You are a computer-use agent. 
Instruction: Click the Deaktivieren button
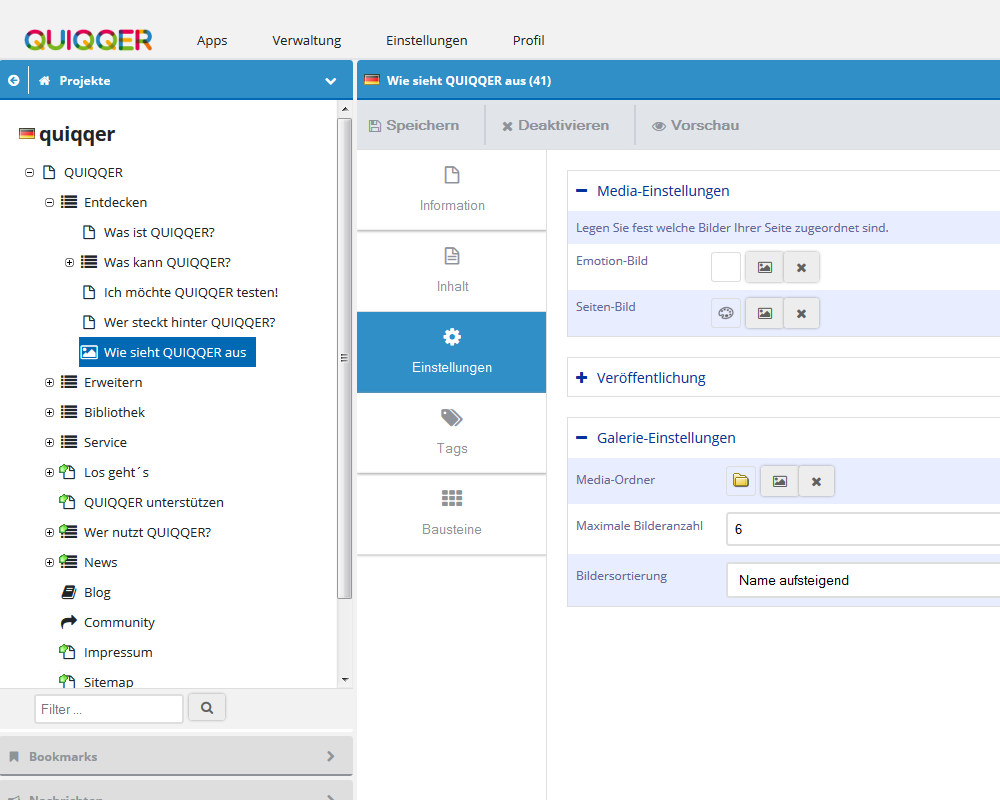point(555,126)
